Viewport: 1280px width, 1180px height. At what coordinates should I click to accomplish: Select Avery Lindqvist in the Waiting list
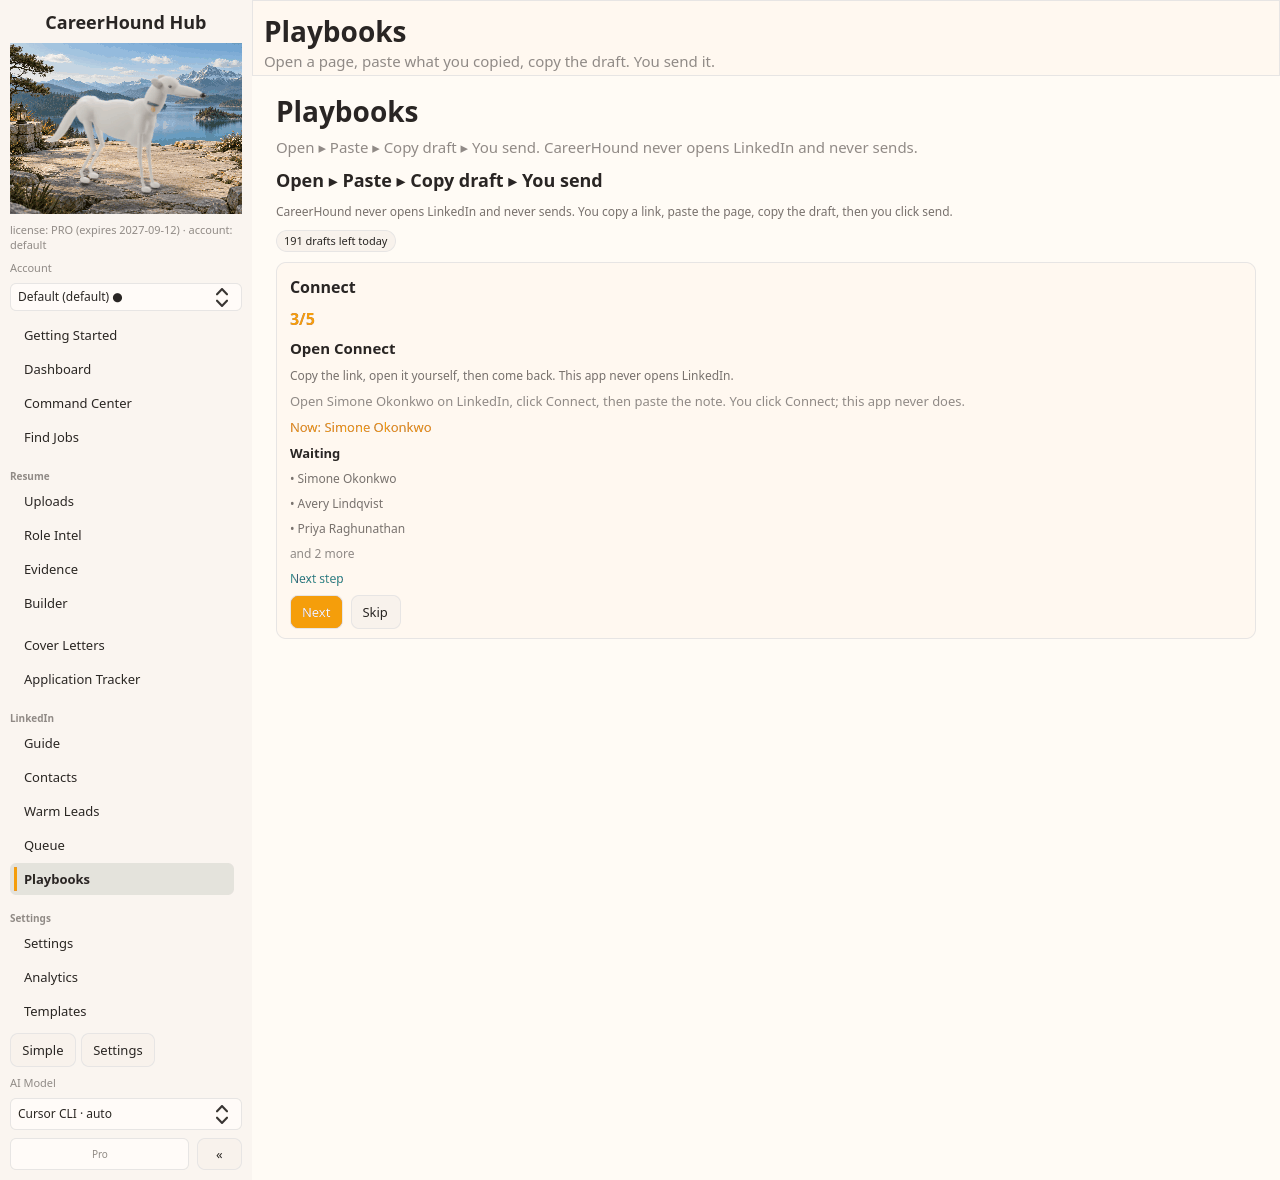[337, 504]
